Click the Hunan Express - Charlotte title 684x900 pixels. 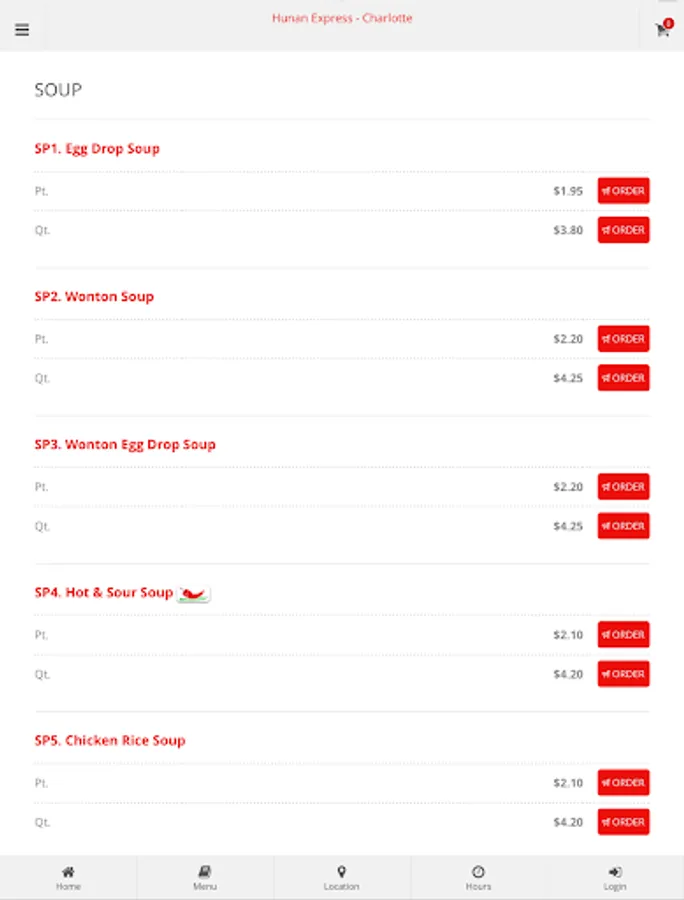click(342, 18)
